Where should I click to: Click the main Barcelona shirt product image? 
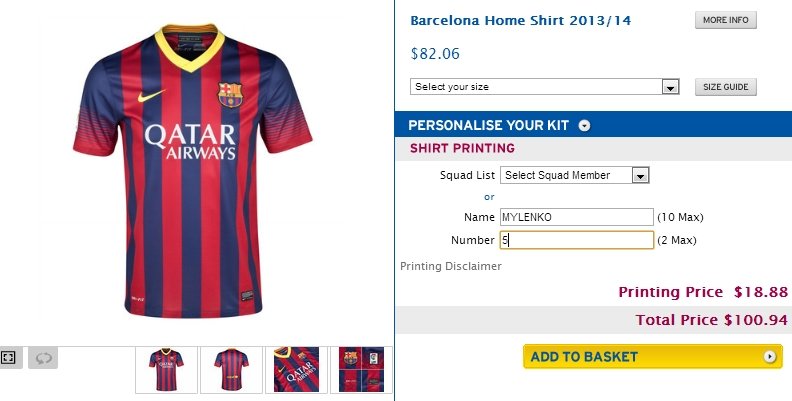click(192, 170)
